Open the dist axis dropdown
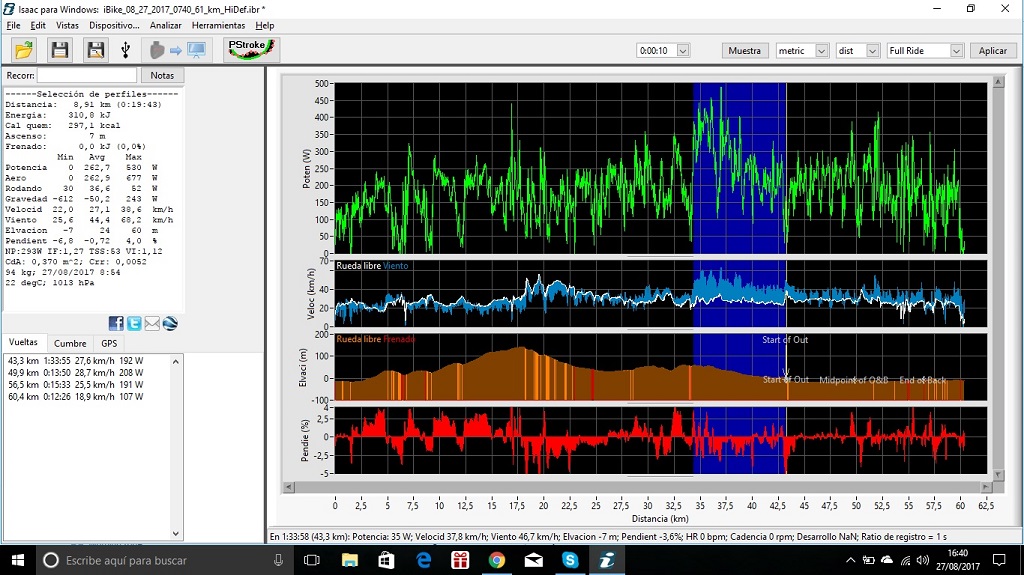 coord(872,50)
